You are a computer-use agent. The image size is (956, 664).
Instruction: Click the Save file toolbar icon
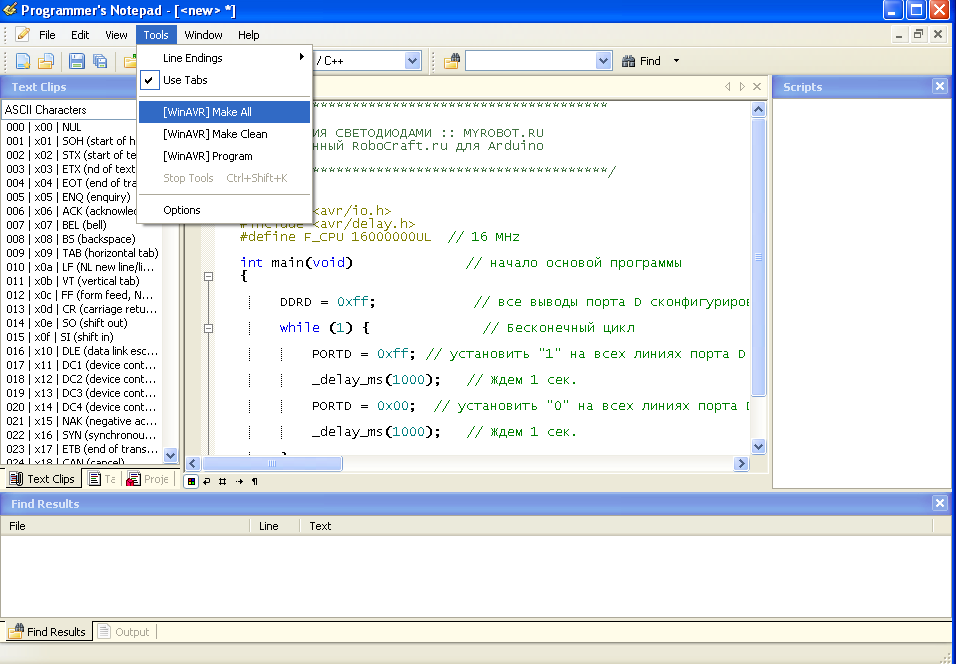coord(77,61)
